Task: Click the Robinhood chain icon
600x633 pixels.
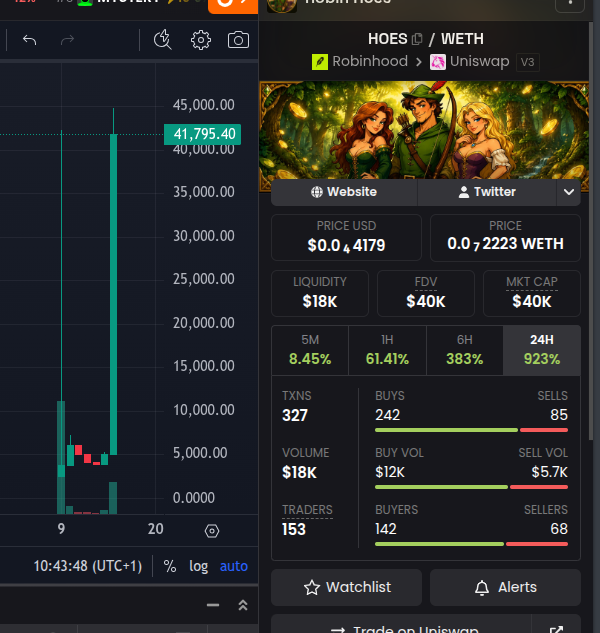Action: tap(320, 62)
